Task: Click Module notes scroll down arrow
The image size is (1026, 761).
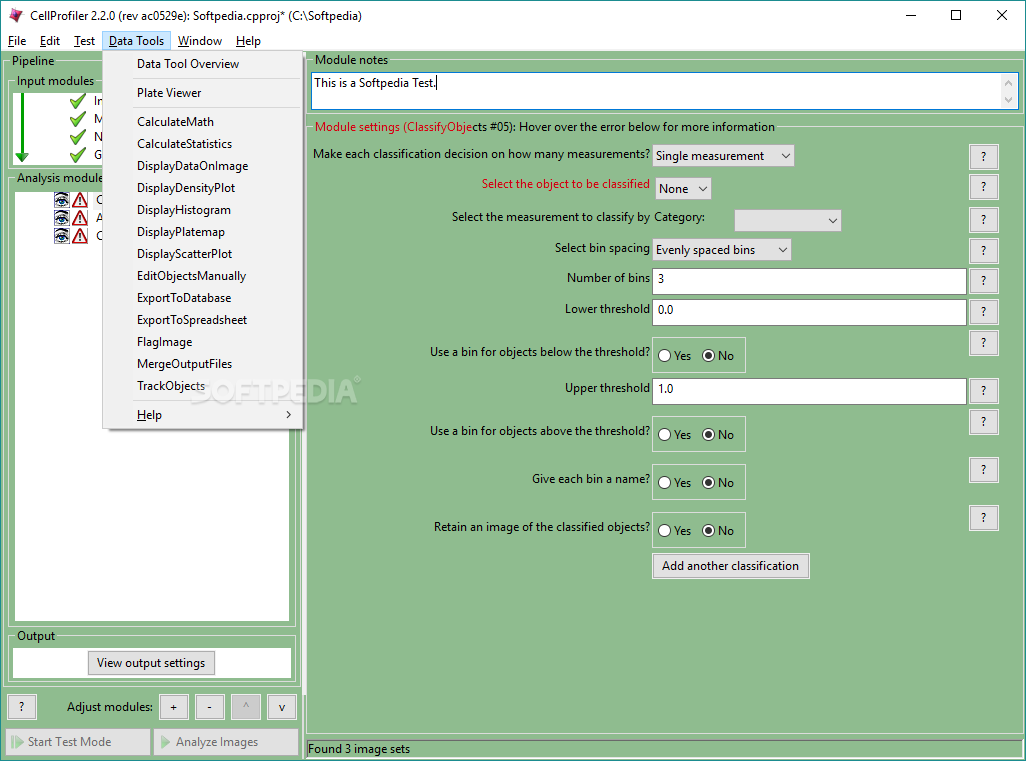Action: coord(1008,99)
